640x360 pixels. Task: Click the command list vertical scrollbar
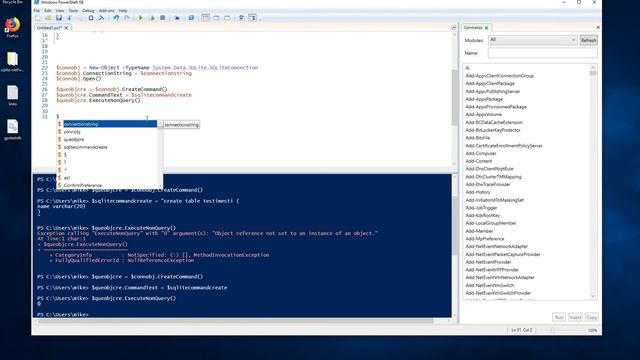[593, 182]
